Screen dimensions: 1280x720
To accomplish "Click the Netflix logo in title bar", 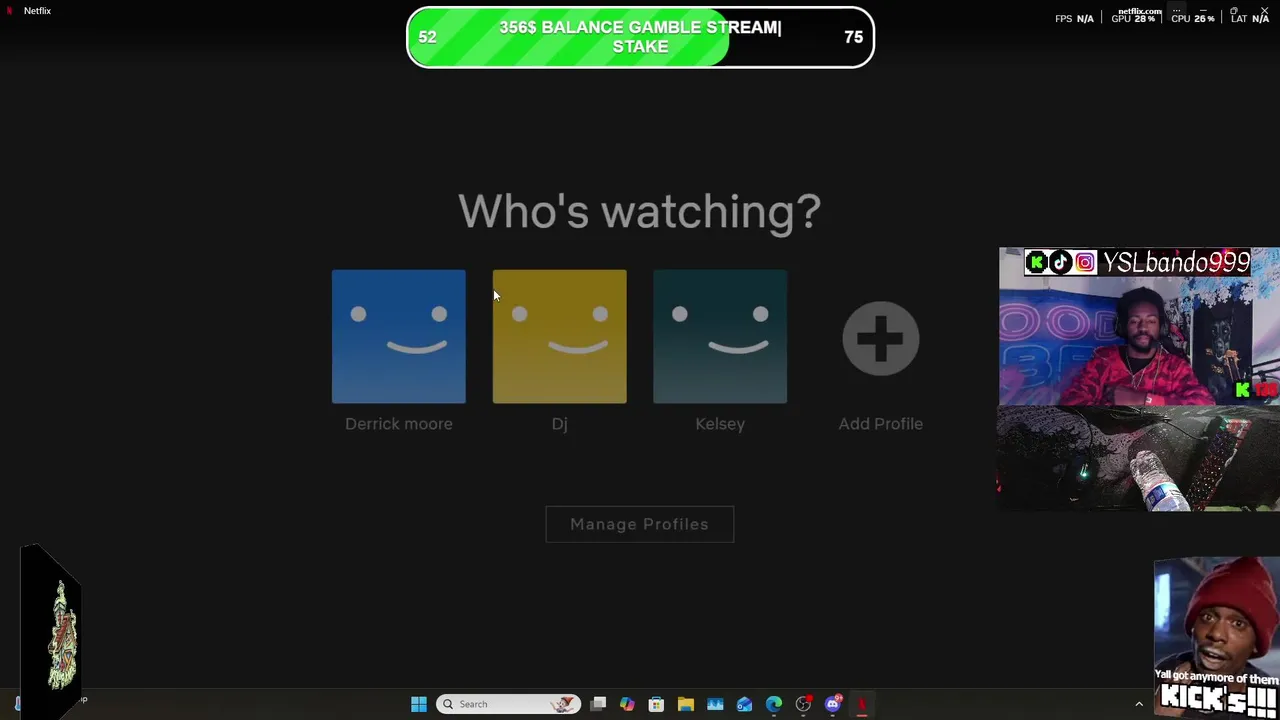I will [10, 10].
